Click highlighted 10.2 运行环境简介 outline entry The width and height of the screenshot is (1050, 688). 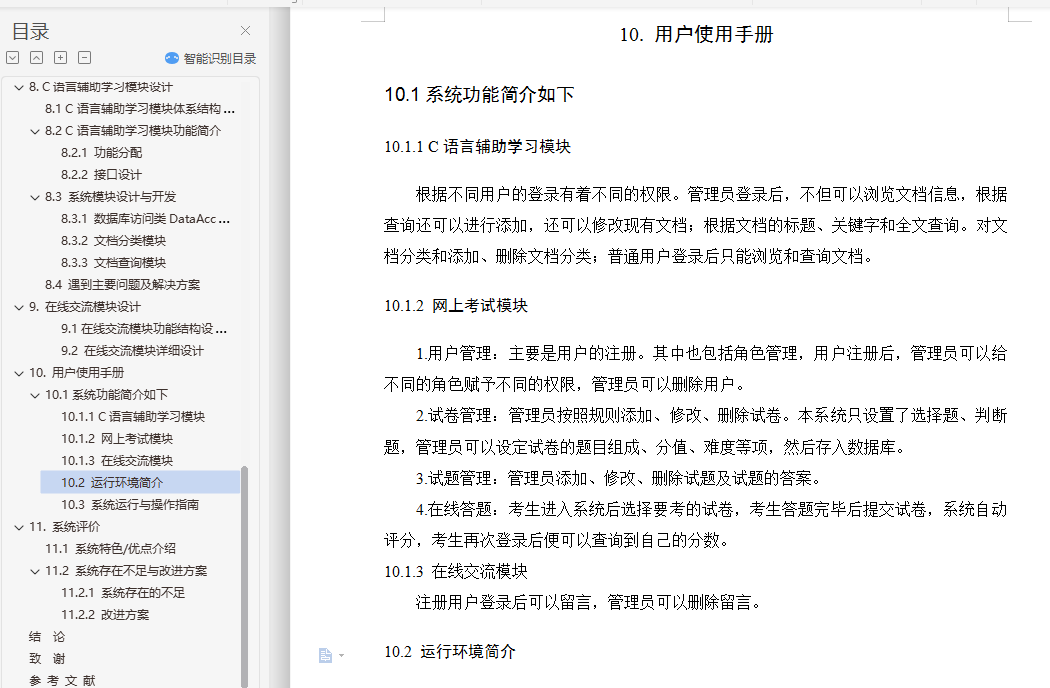click(140, 482)
